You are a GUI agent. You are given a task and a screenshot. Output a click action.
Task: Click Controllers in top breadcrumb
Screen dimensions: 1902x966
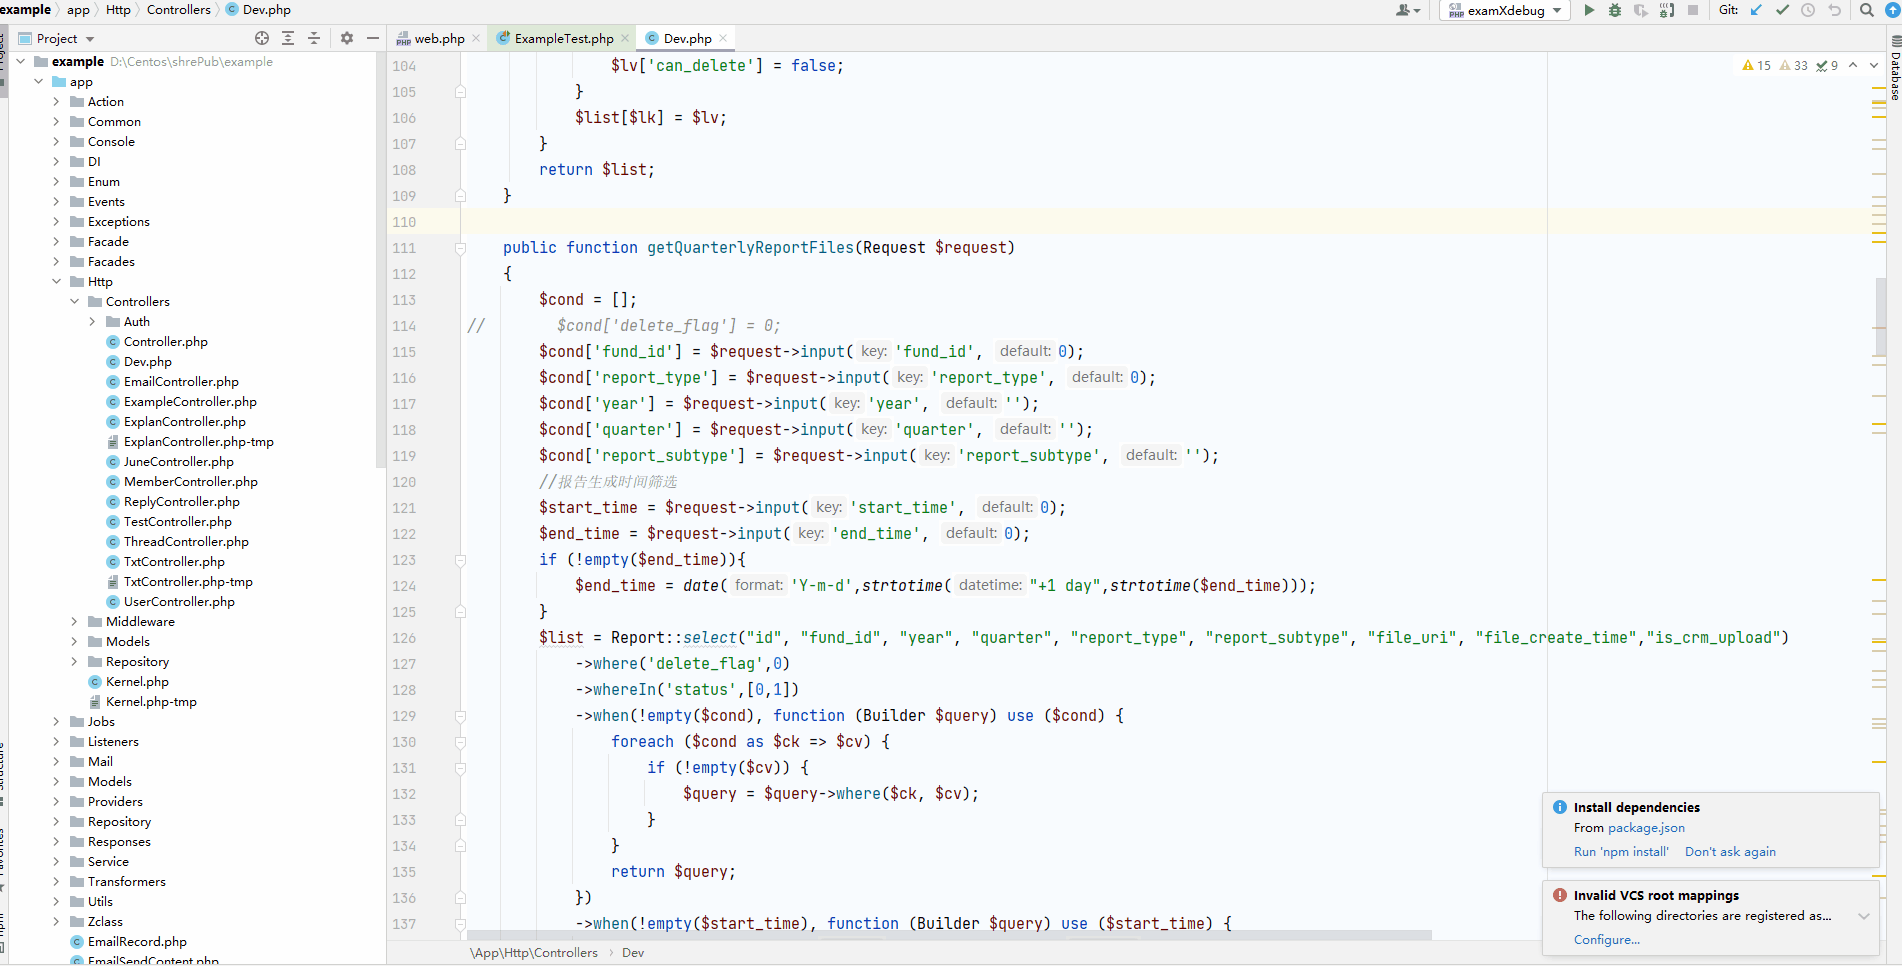pyautogui.click(x=179, y=10)
